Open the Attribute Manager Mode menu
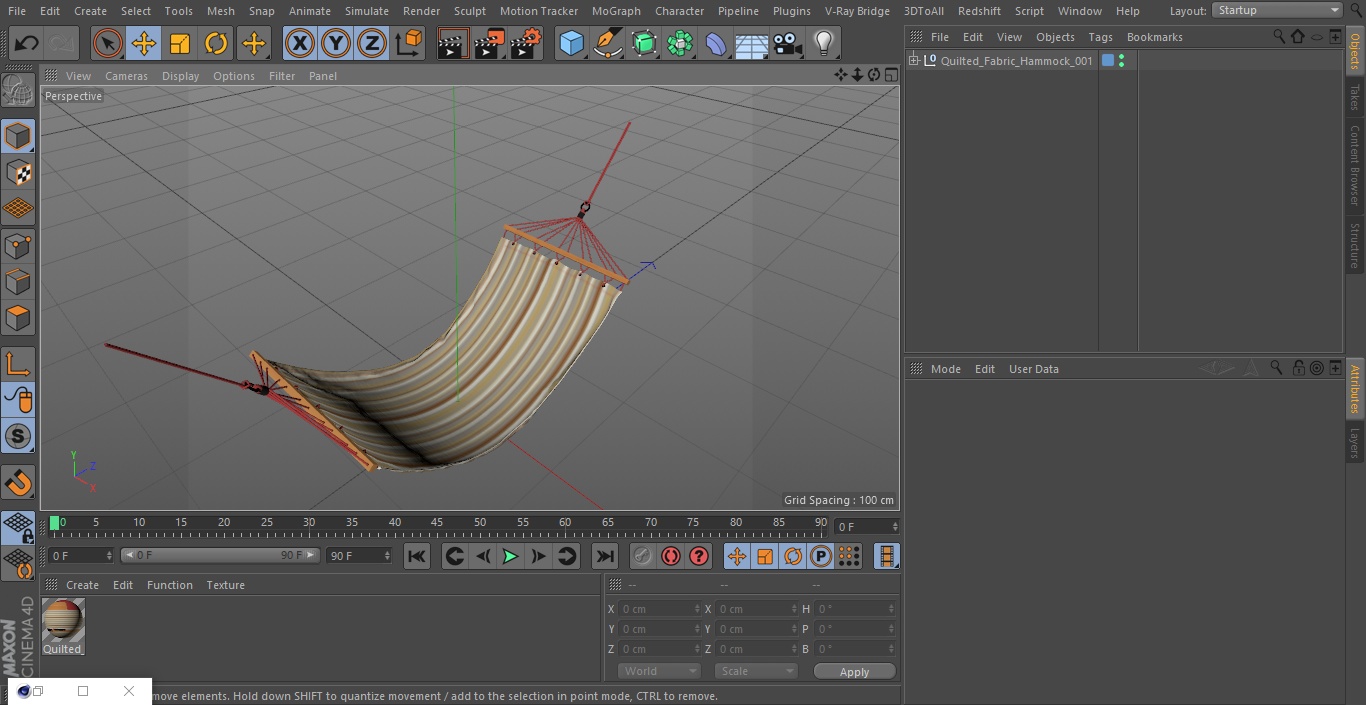 [x=945, y=369]
